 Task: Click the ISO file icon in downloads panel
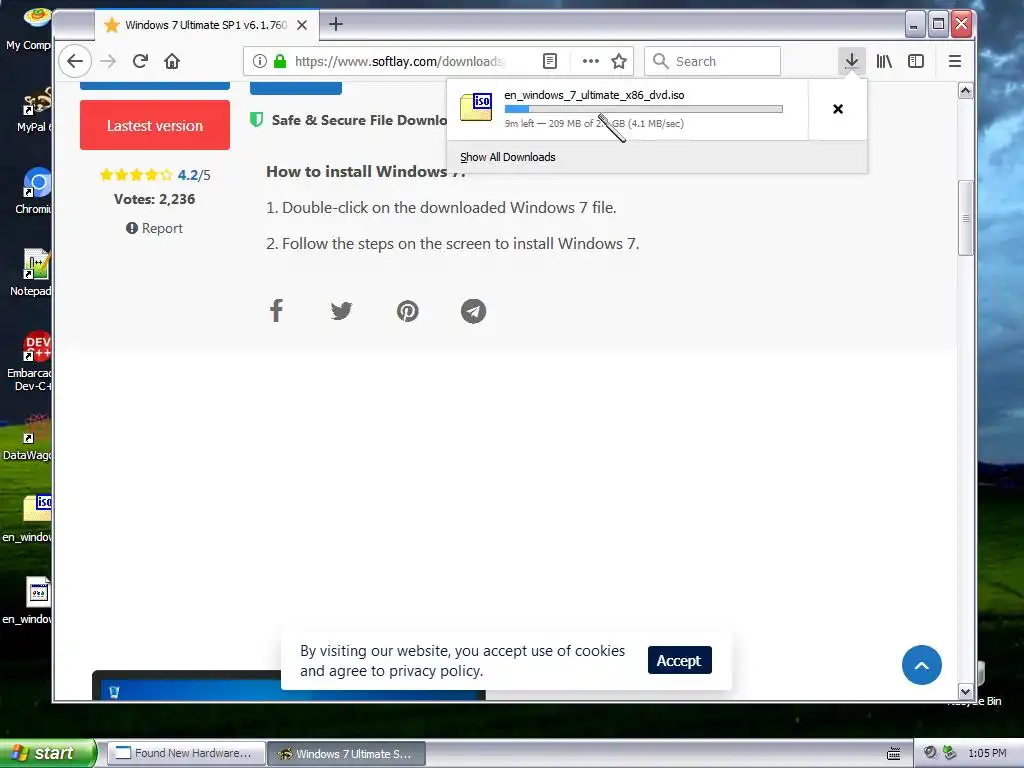[476, 108]
